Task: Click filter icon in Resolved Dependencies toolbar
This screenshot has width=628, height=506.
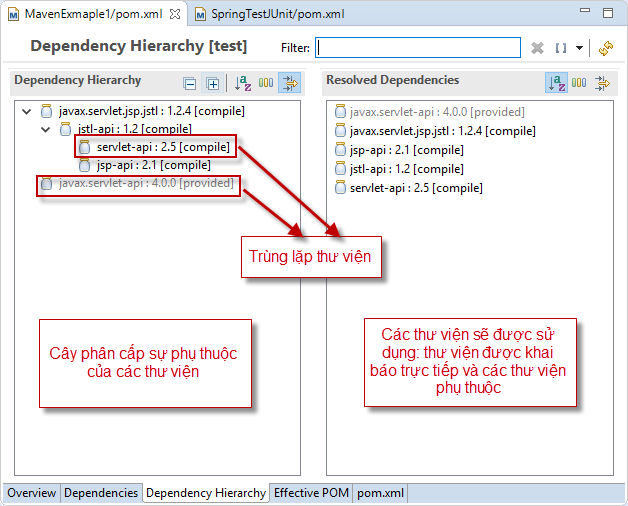Action: coord(601,83)
